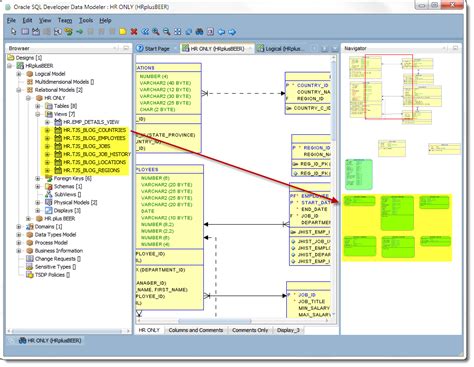Select the New View tool
The height and width of the screenshot is (367, 474).
click(x=36, y=32)
